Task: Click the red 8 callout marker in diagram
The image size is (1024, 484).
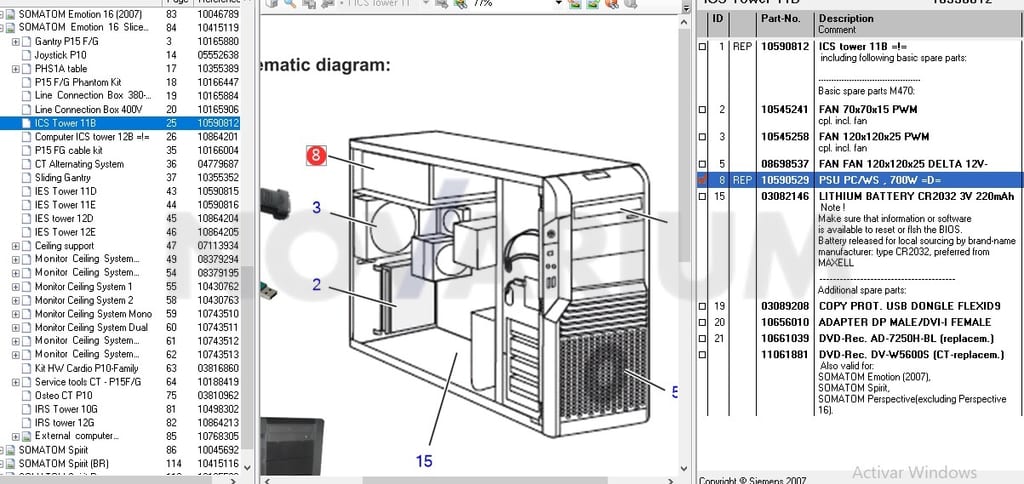Action: coord(316,155)
